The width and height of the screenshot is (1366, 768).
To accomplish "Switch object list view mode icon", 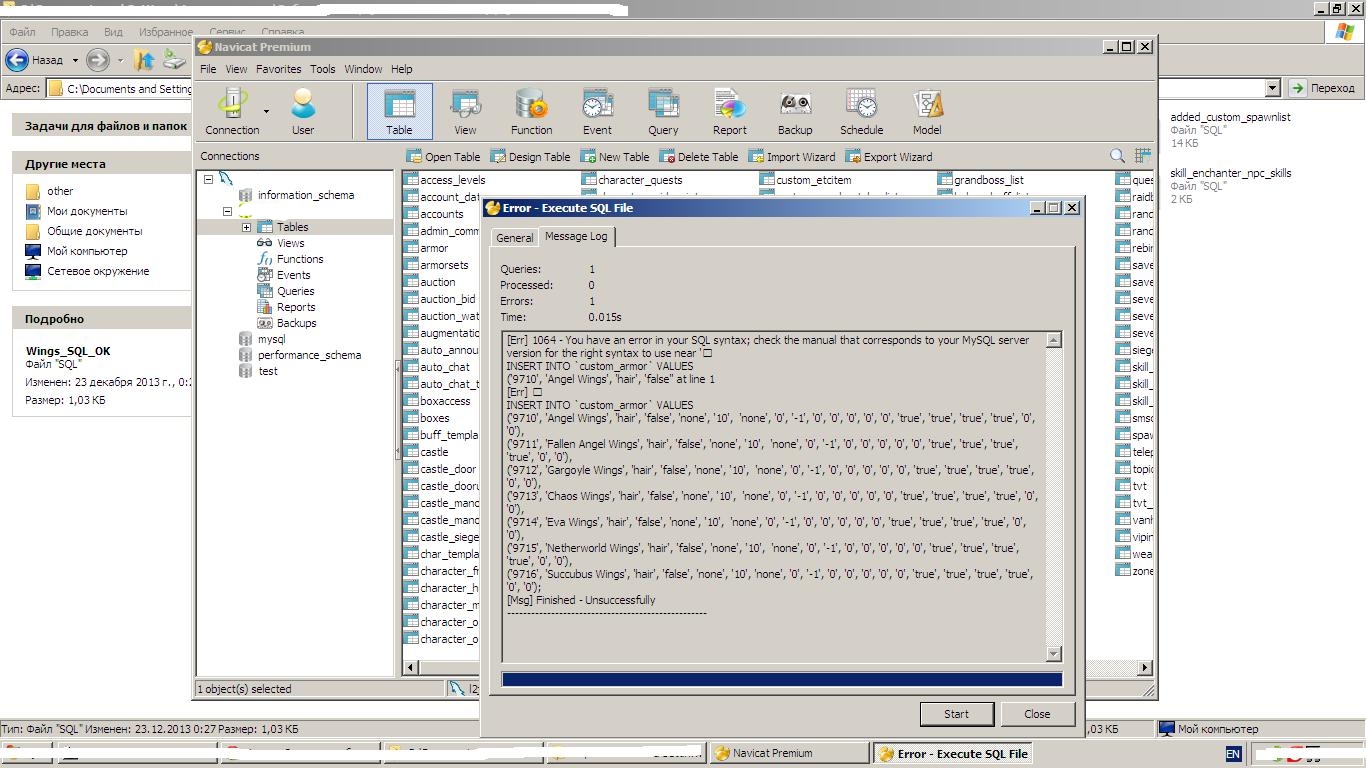I will [x=1143, y=156].
